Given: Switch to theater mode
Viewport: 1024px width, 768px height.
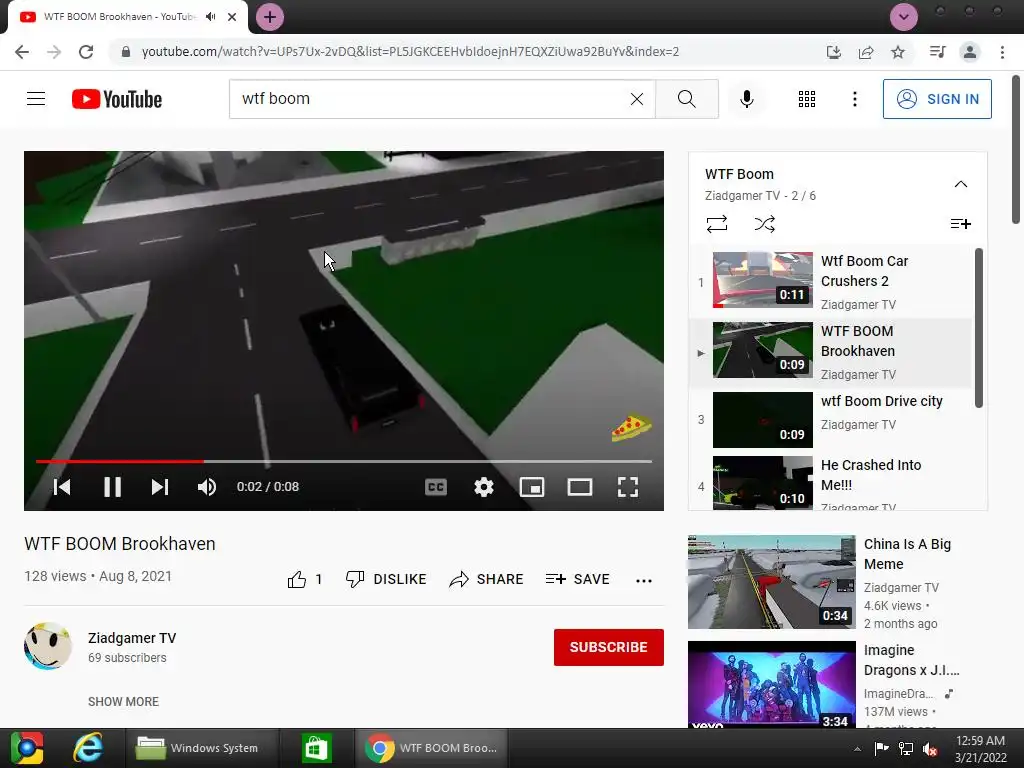Looking at the screenshot, I should [x=579, y=487].
